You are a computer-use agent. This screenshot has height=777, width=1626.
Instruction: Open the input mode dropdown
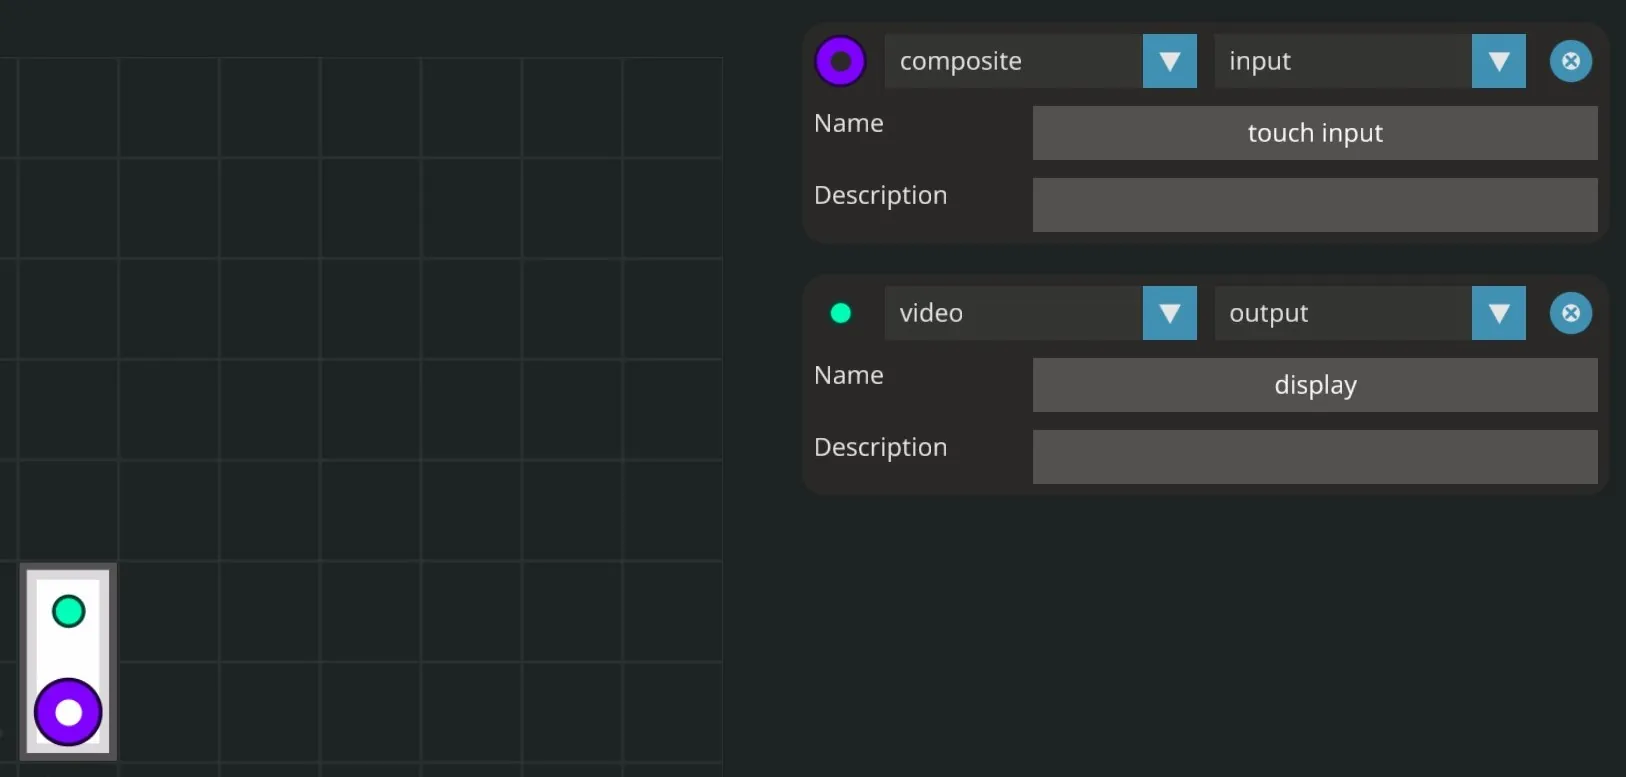tap(1342, 62)
